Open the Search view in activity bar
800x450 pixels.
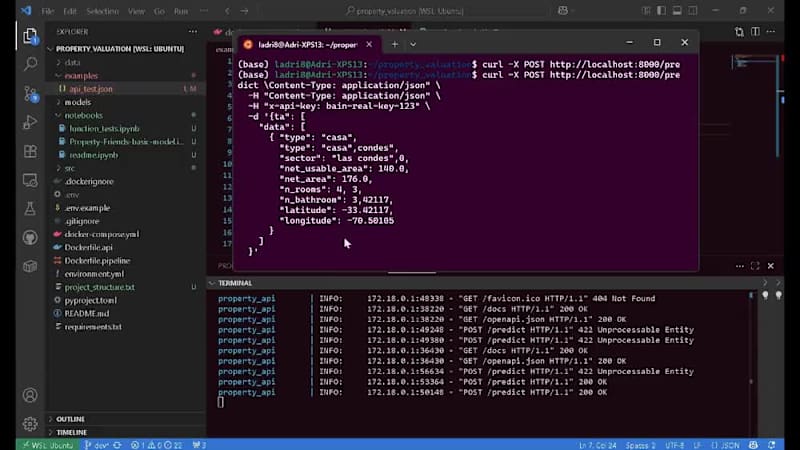point(30,64)
